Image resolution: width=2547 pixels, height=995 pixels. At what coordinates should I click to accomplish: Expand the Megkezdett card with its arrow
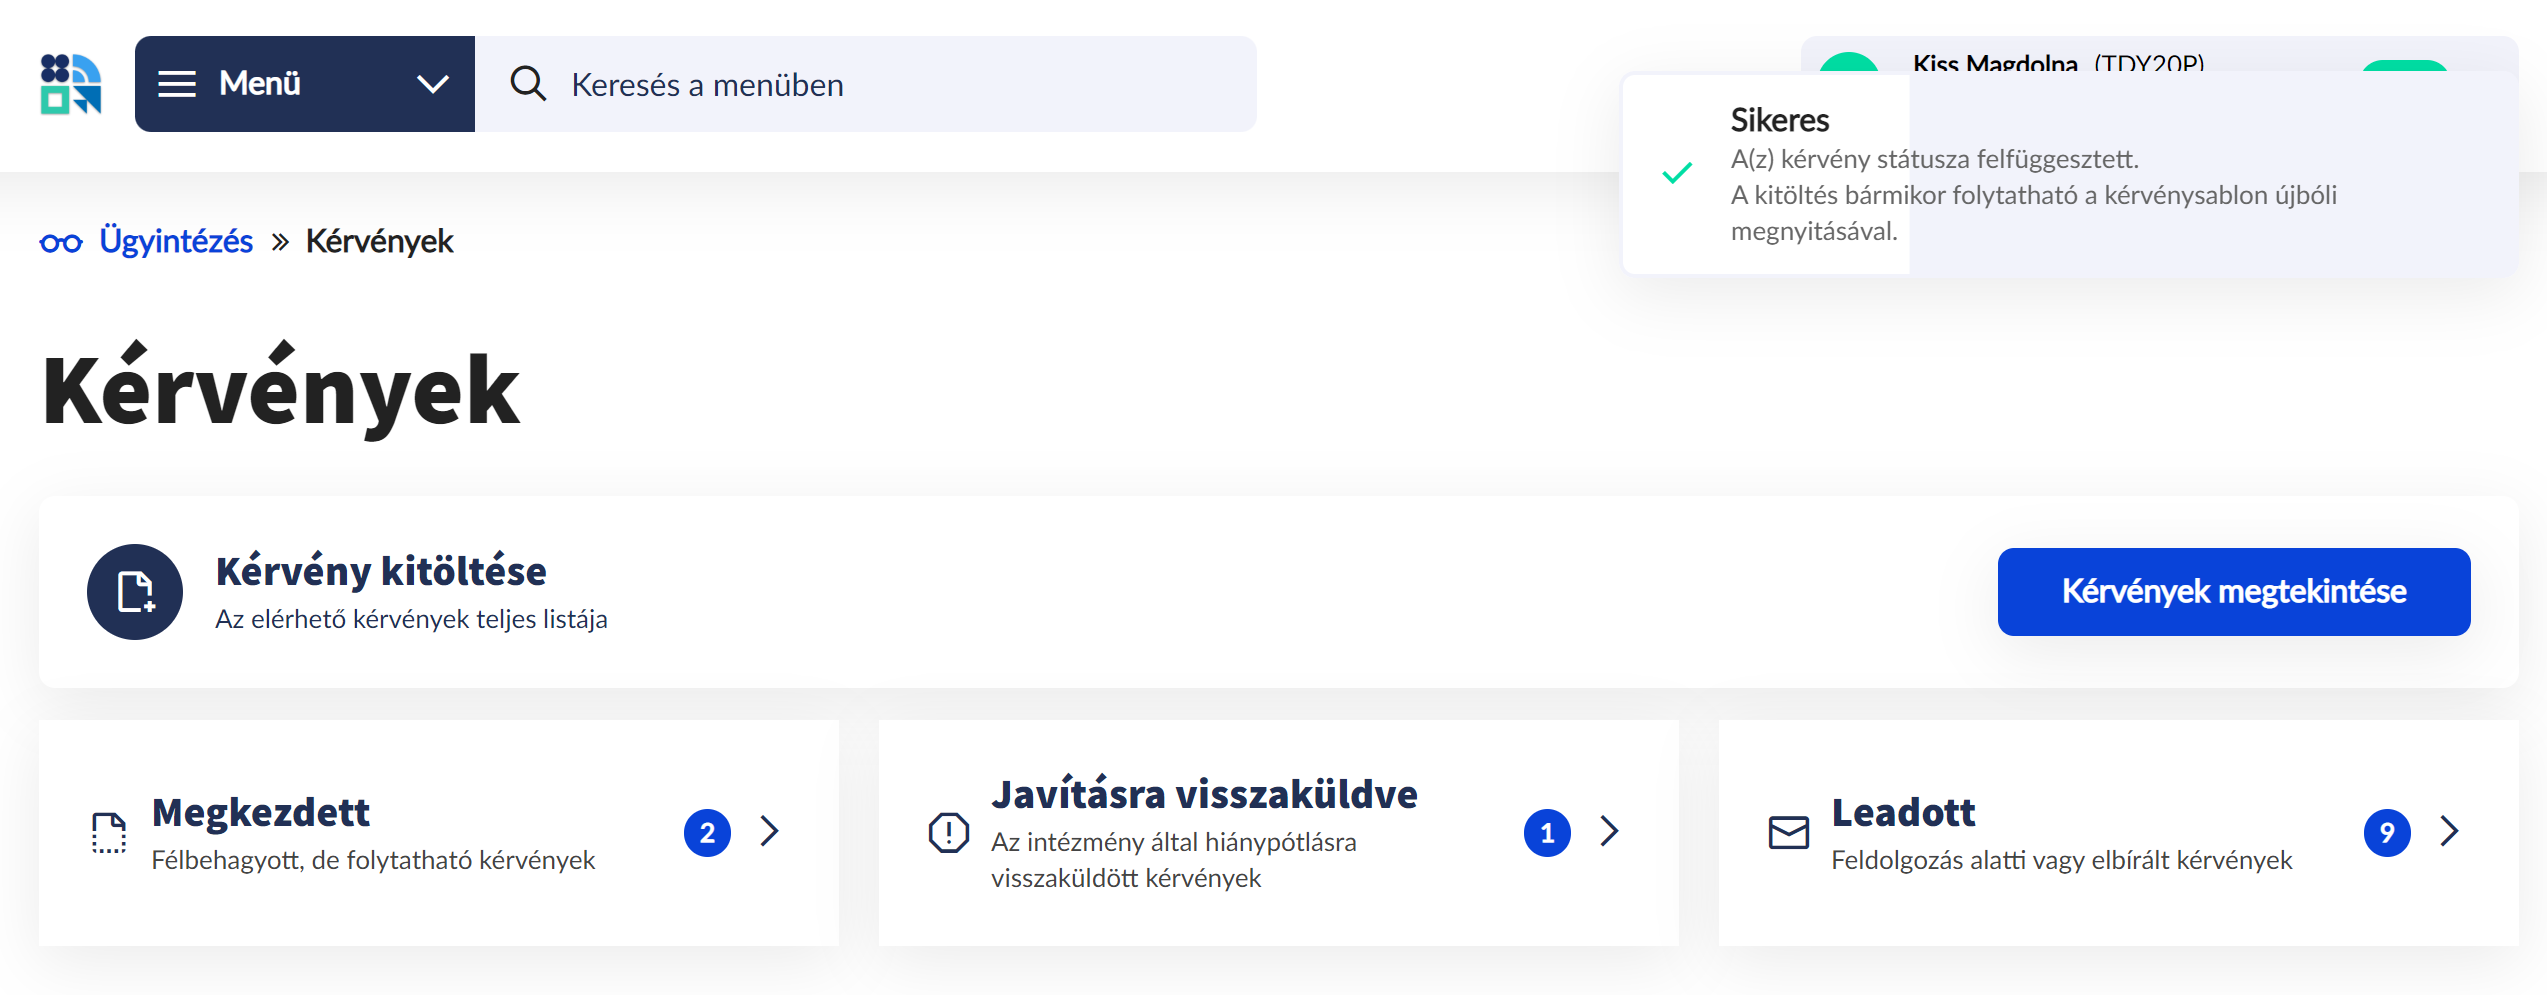pos(768,831)
